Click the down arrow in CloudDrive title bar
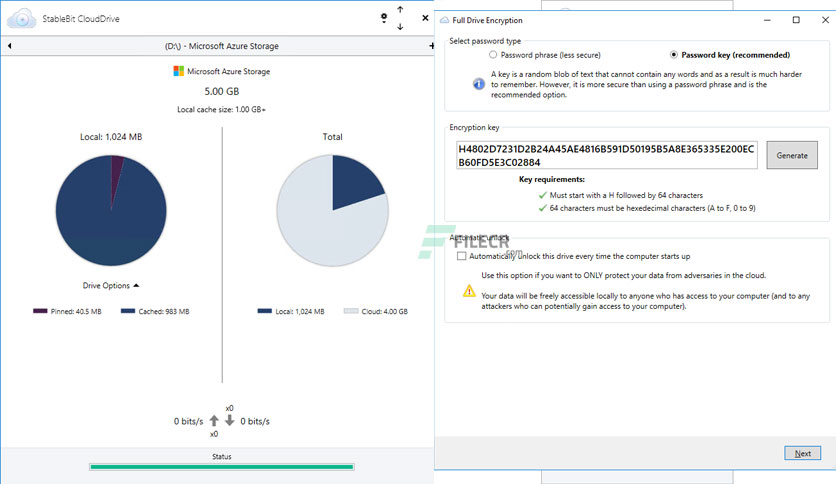The width and height of the screenshot is (836, 484). [x=400, y=27]
